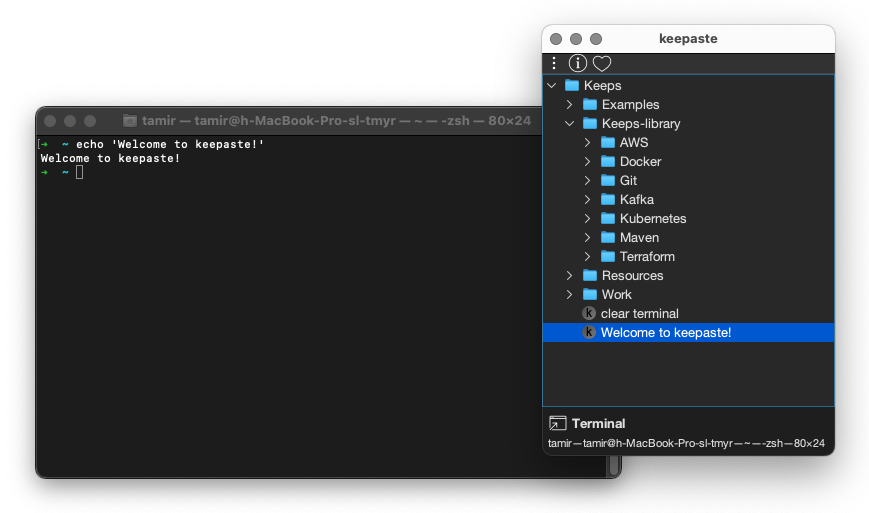The width and height of the screenshot is (869, 513).
Task: Click the AWS folder icon
Action: tap(608, 142)
